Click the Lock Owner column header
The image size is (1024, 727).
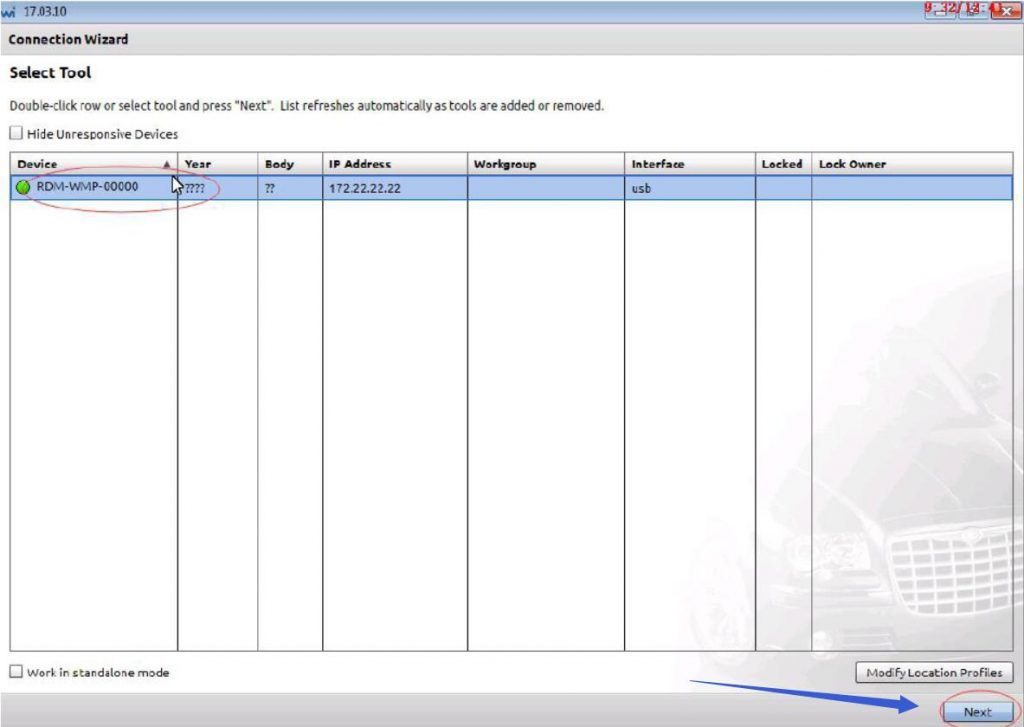pos(912,164)
